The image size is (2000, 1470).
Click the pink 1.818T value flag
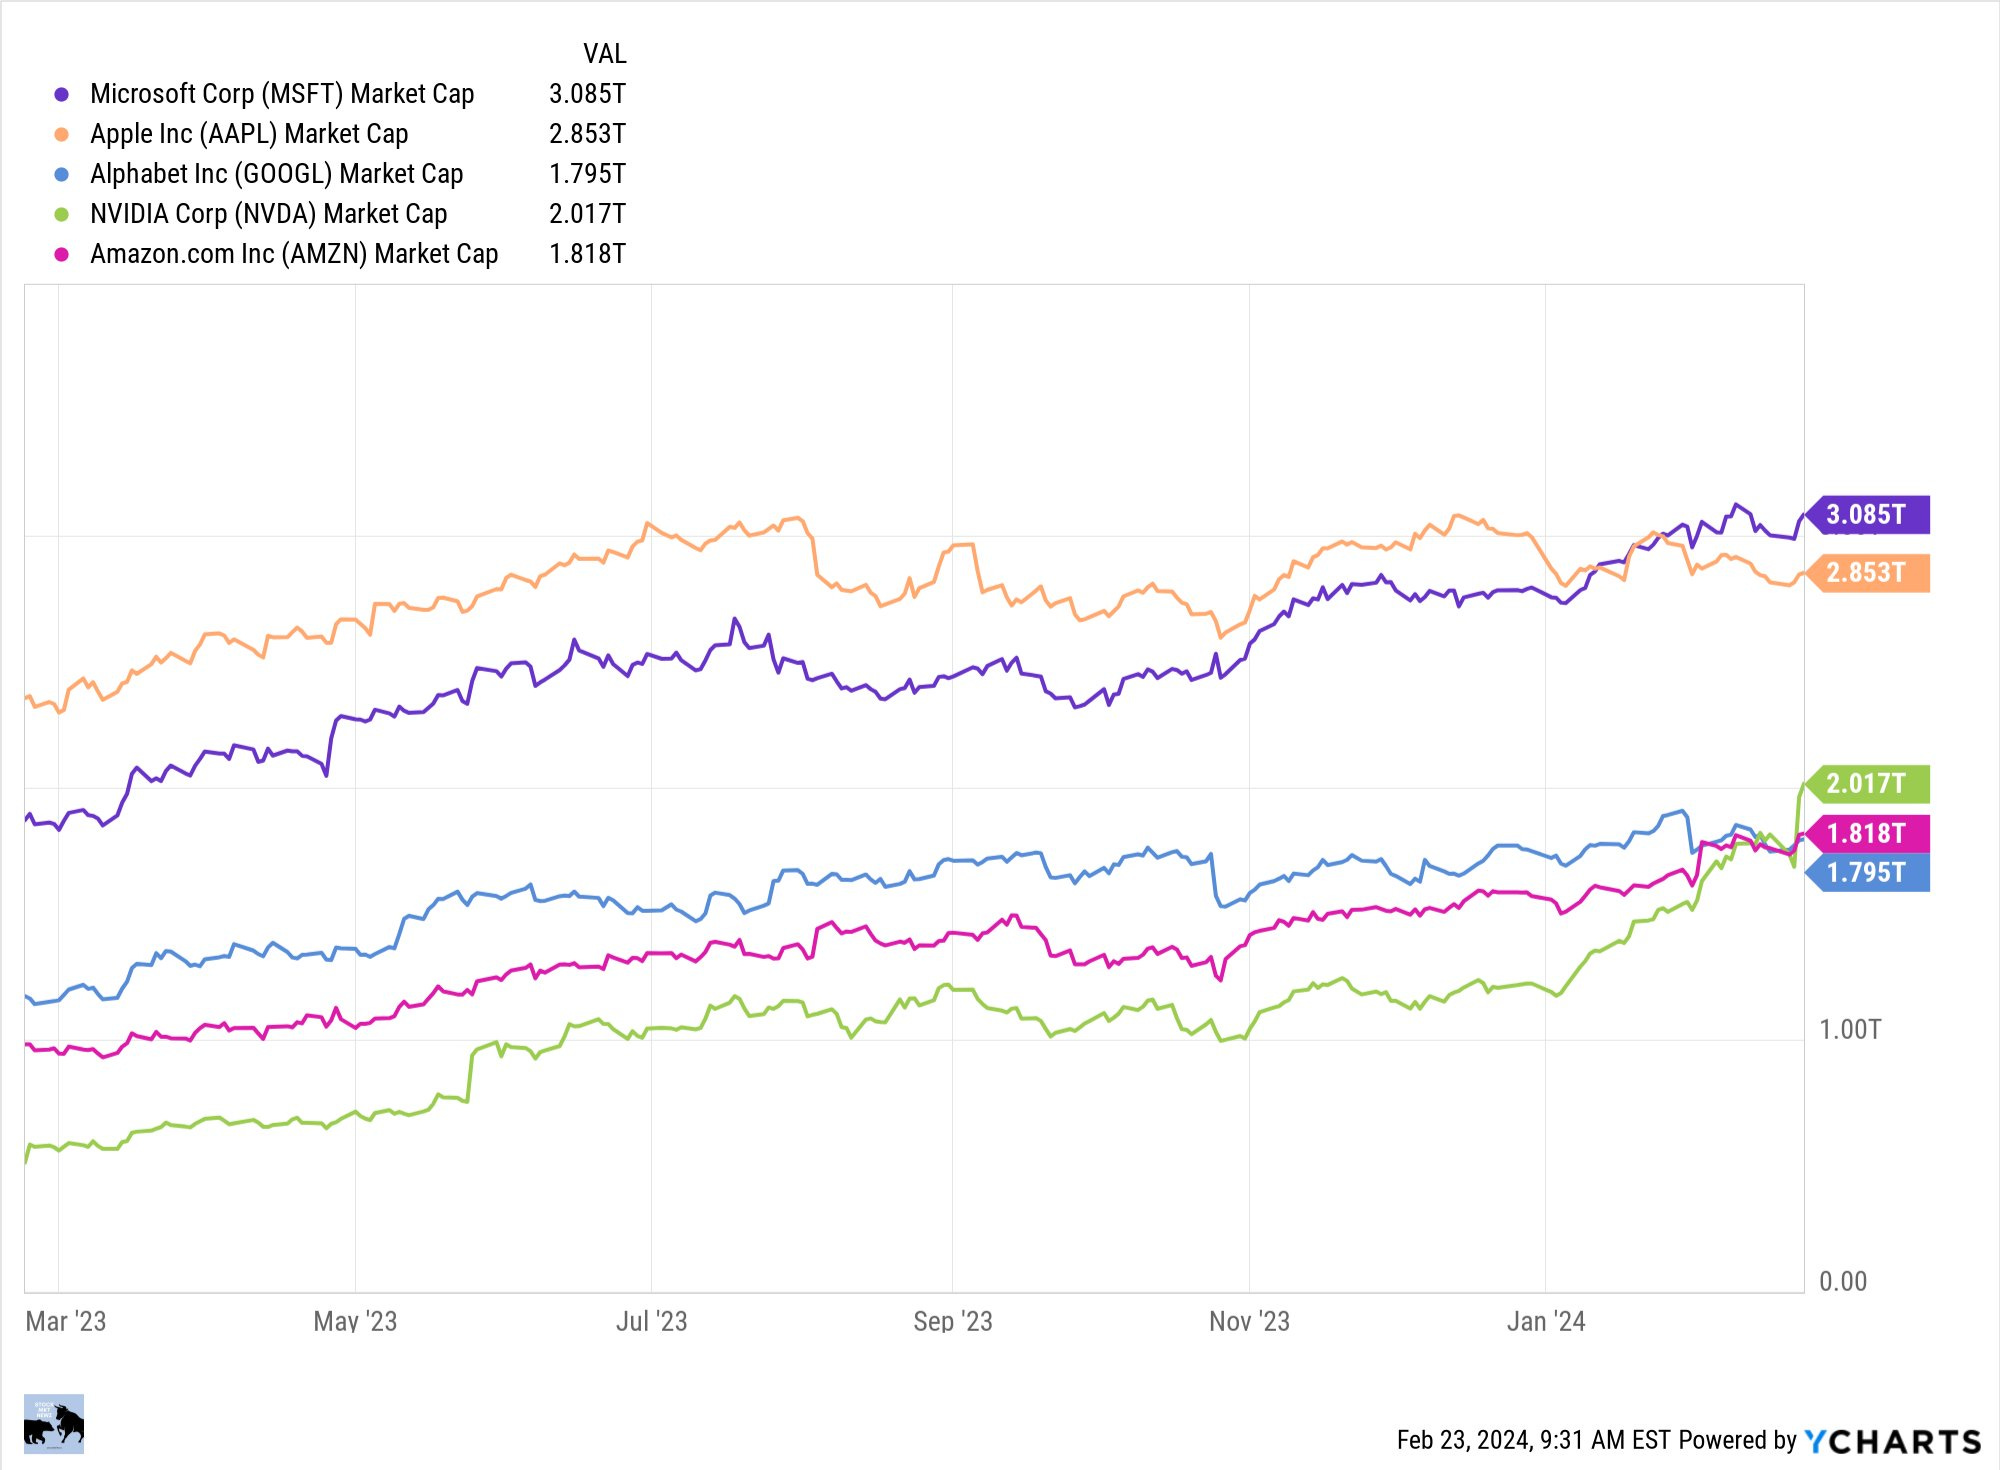tap(1868, 833)
